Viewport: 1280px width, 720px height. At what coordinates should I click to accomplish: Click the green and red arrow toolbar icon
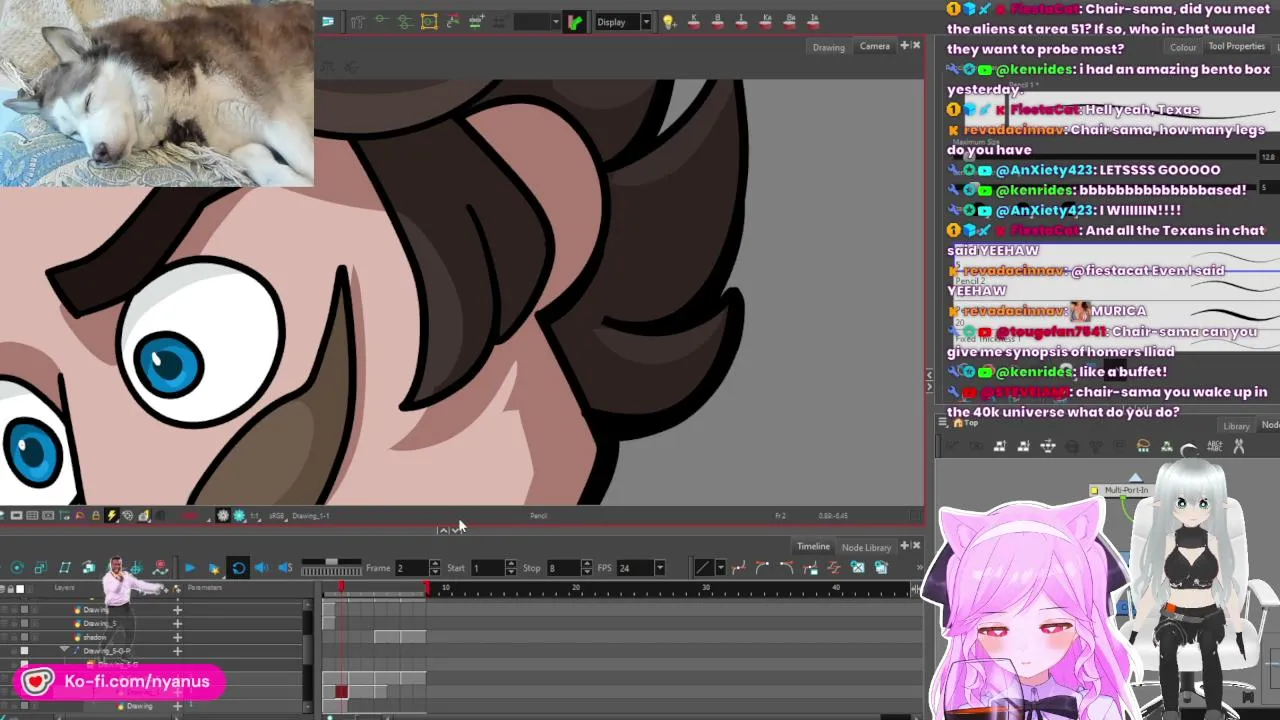coord(575,22)
